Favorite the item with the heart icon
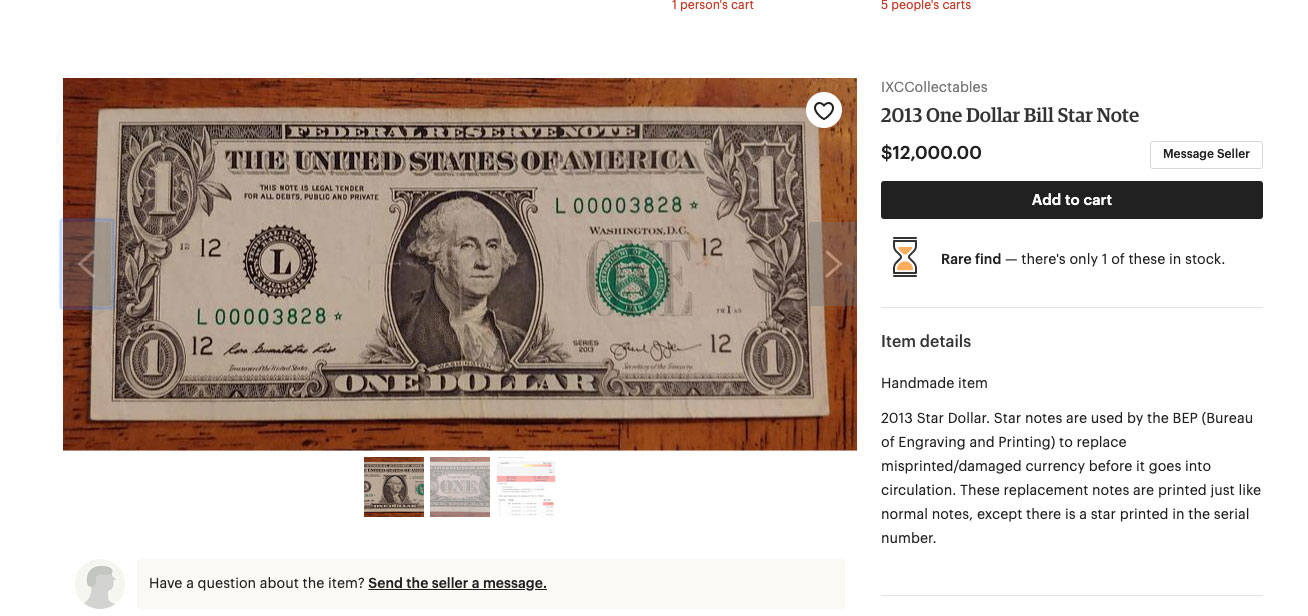Image resolution: width=1308 pixels, height=616 pixels. pos(823,111)
